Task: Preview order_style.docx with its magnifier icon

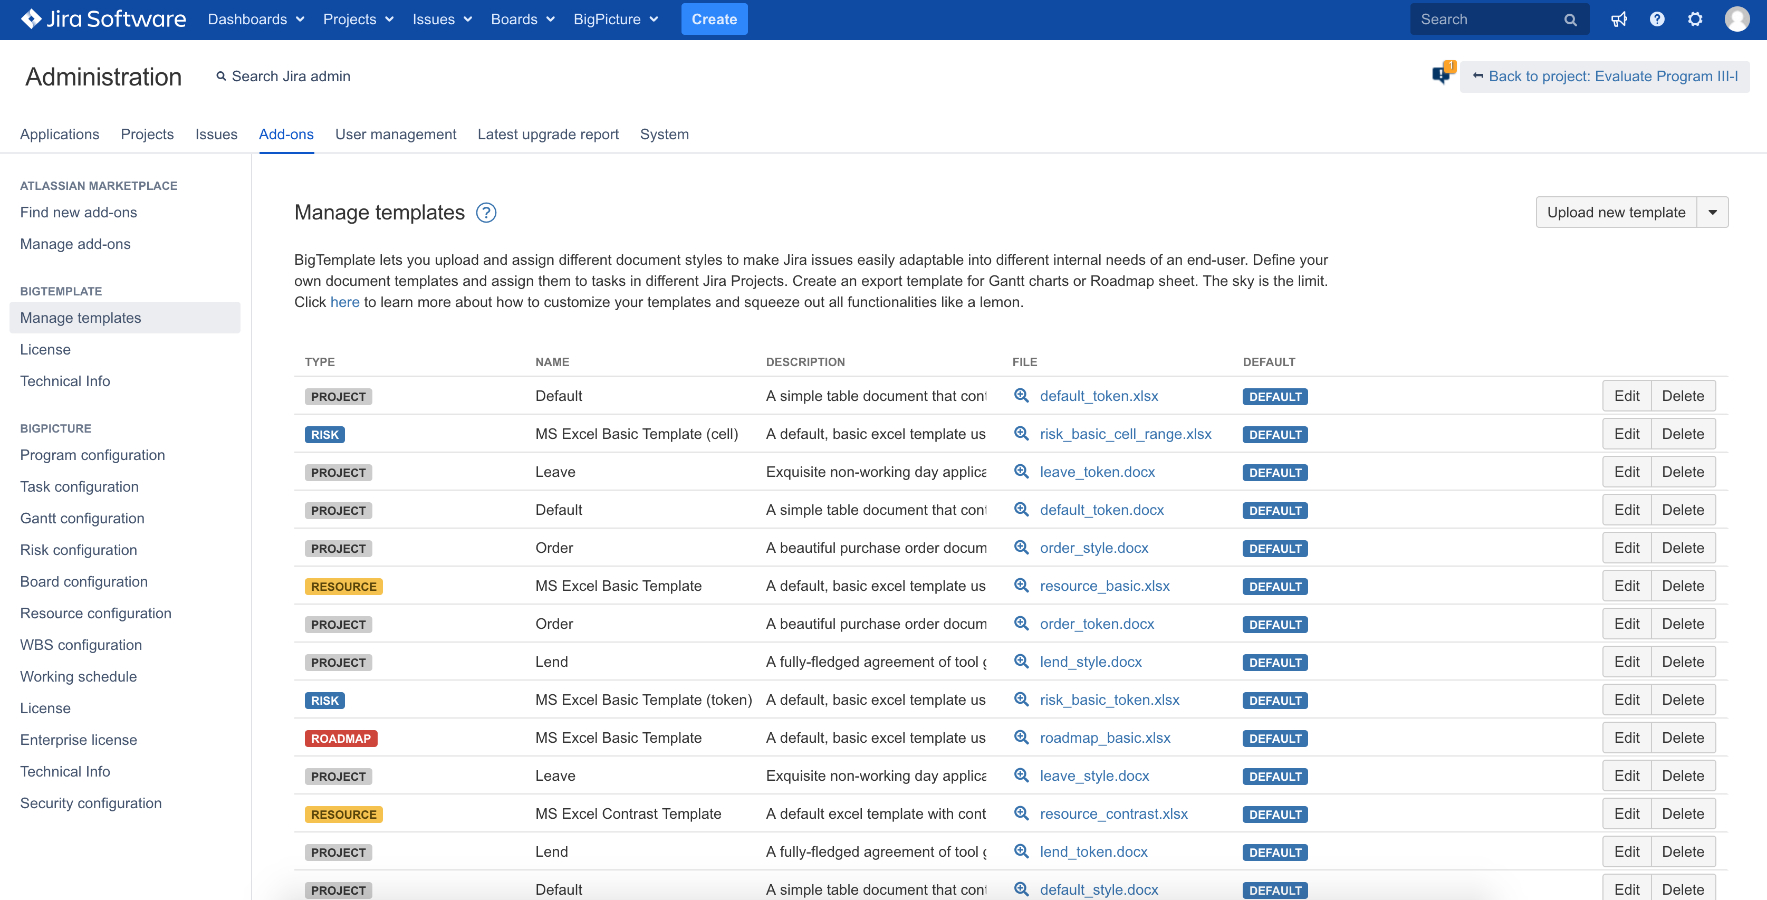Action: pos(1021,548)
